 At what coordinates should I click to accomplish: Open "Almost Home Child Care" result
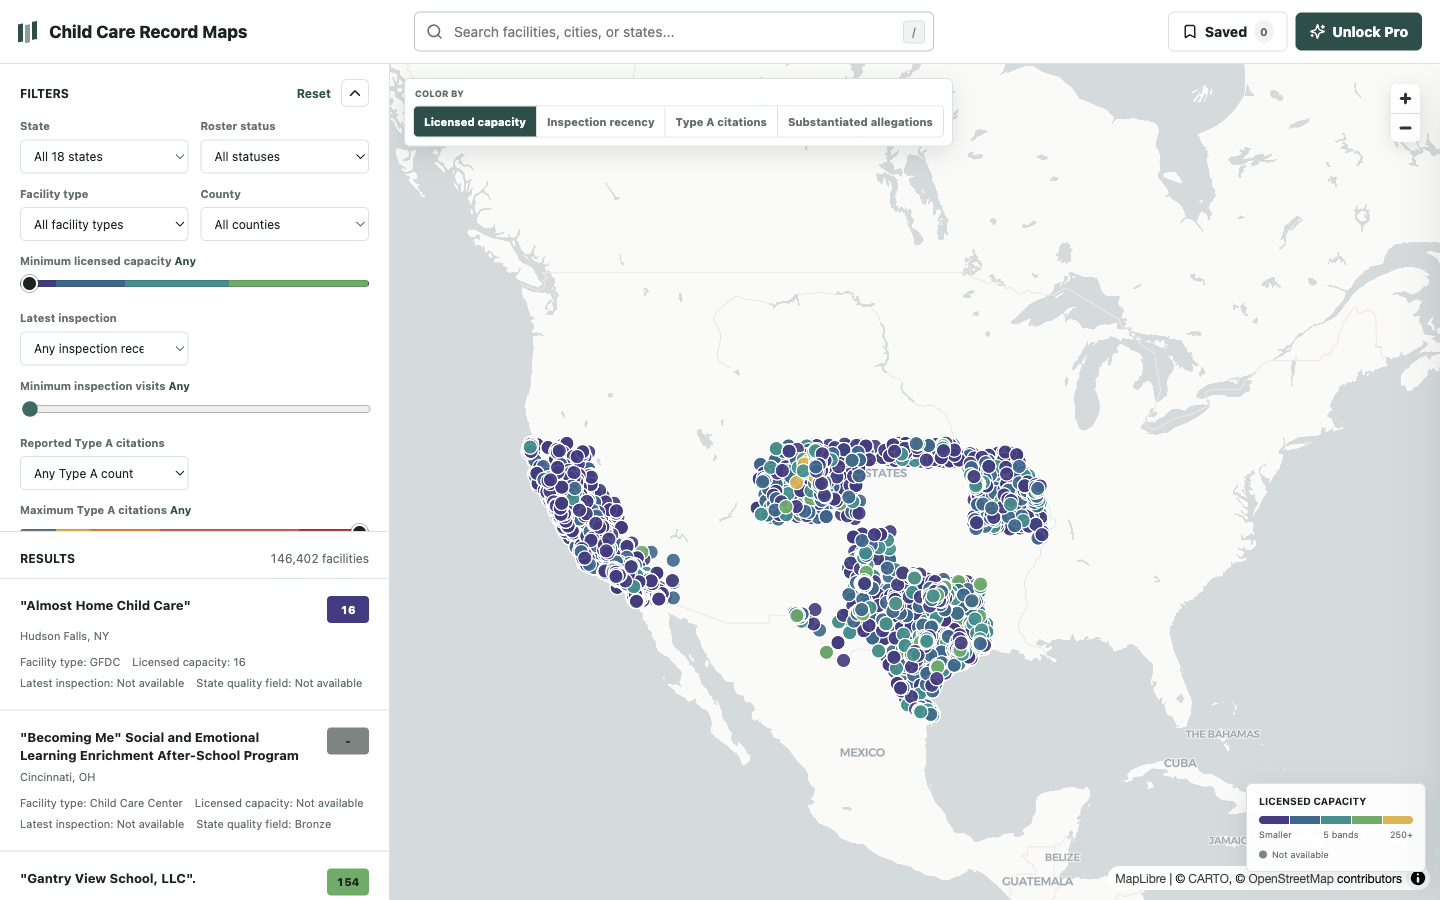pyautogui.click(x=195, y=644)
